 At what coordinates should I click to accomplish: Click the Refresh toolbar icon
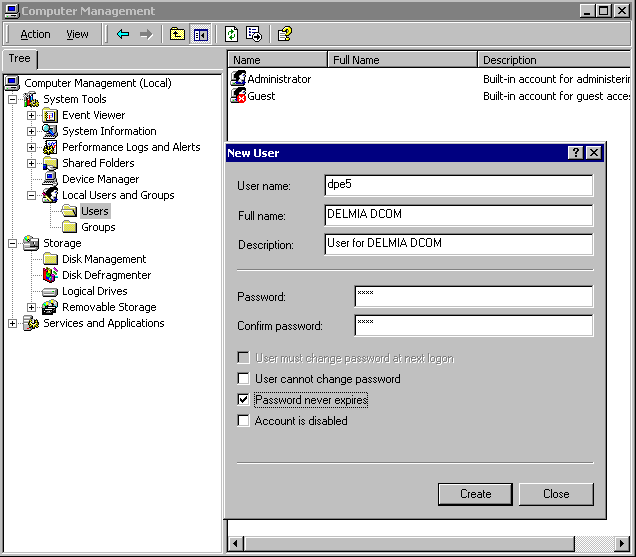pyautogui.click(x=231, y=34)
